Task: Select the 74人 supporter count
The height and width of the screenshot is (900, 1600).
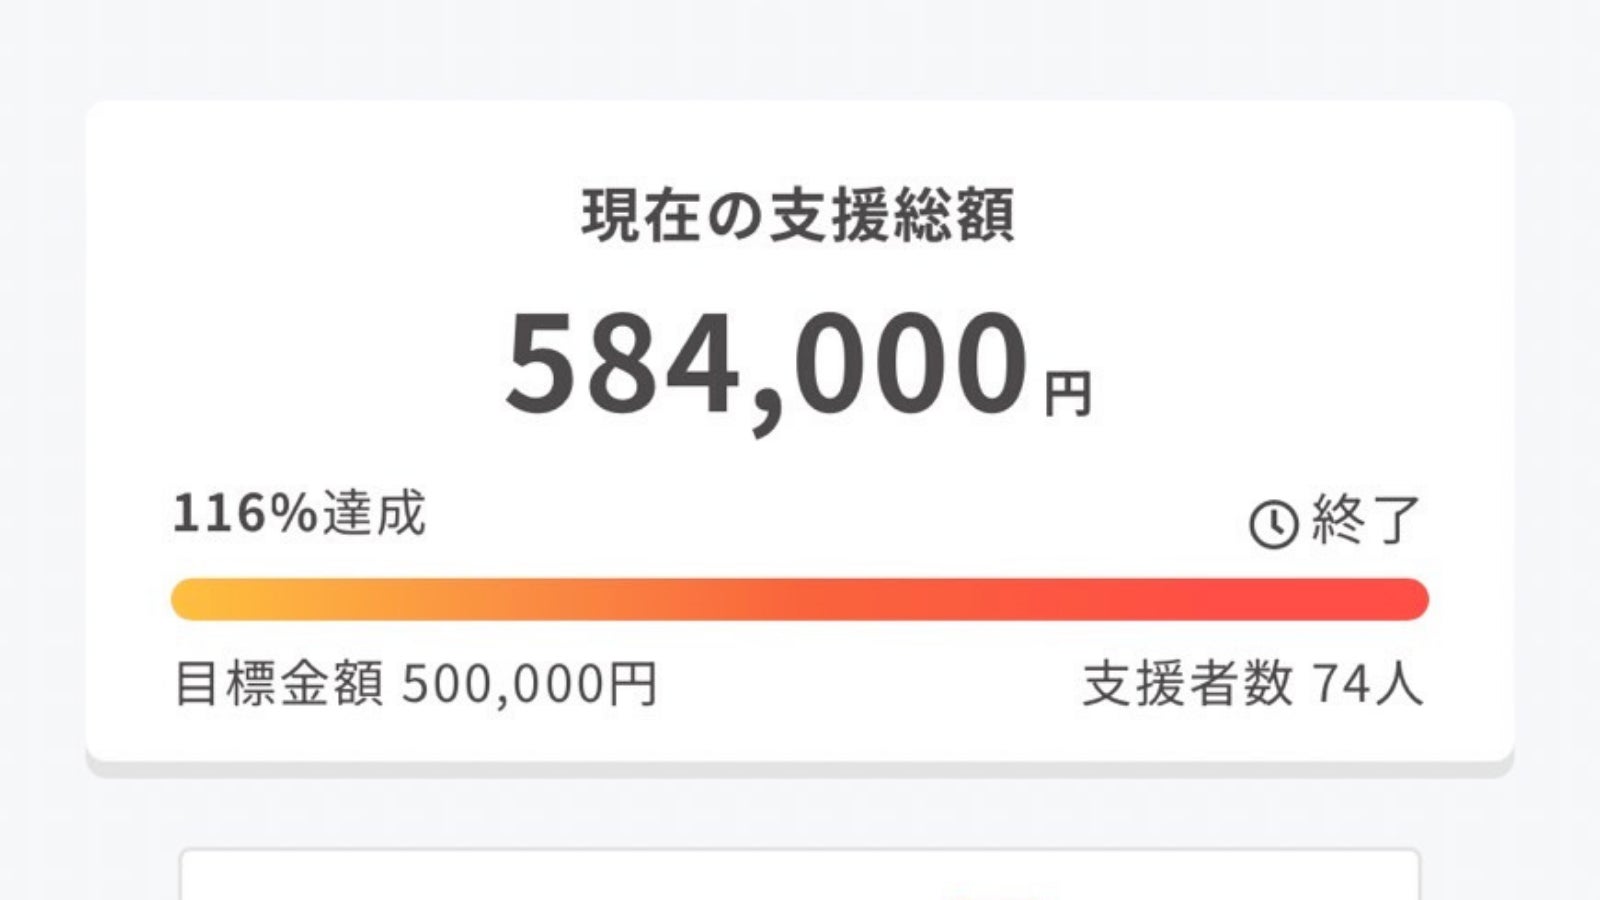Action: pyautogui.click(x=1367, y=685)
